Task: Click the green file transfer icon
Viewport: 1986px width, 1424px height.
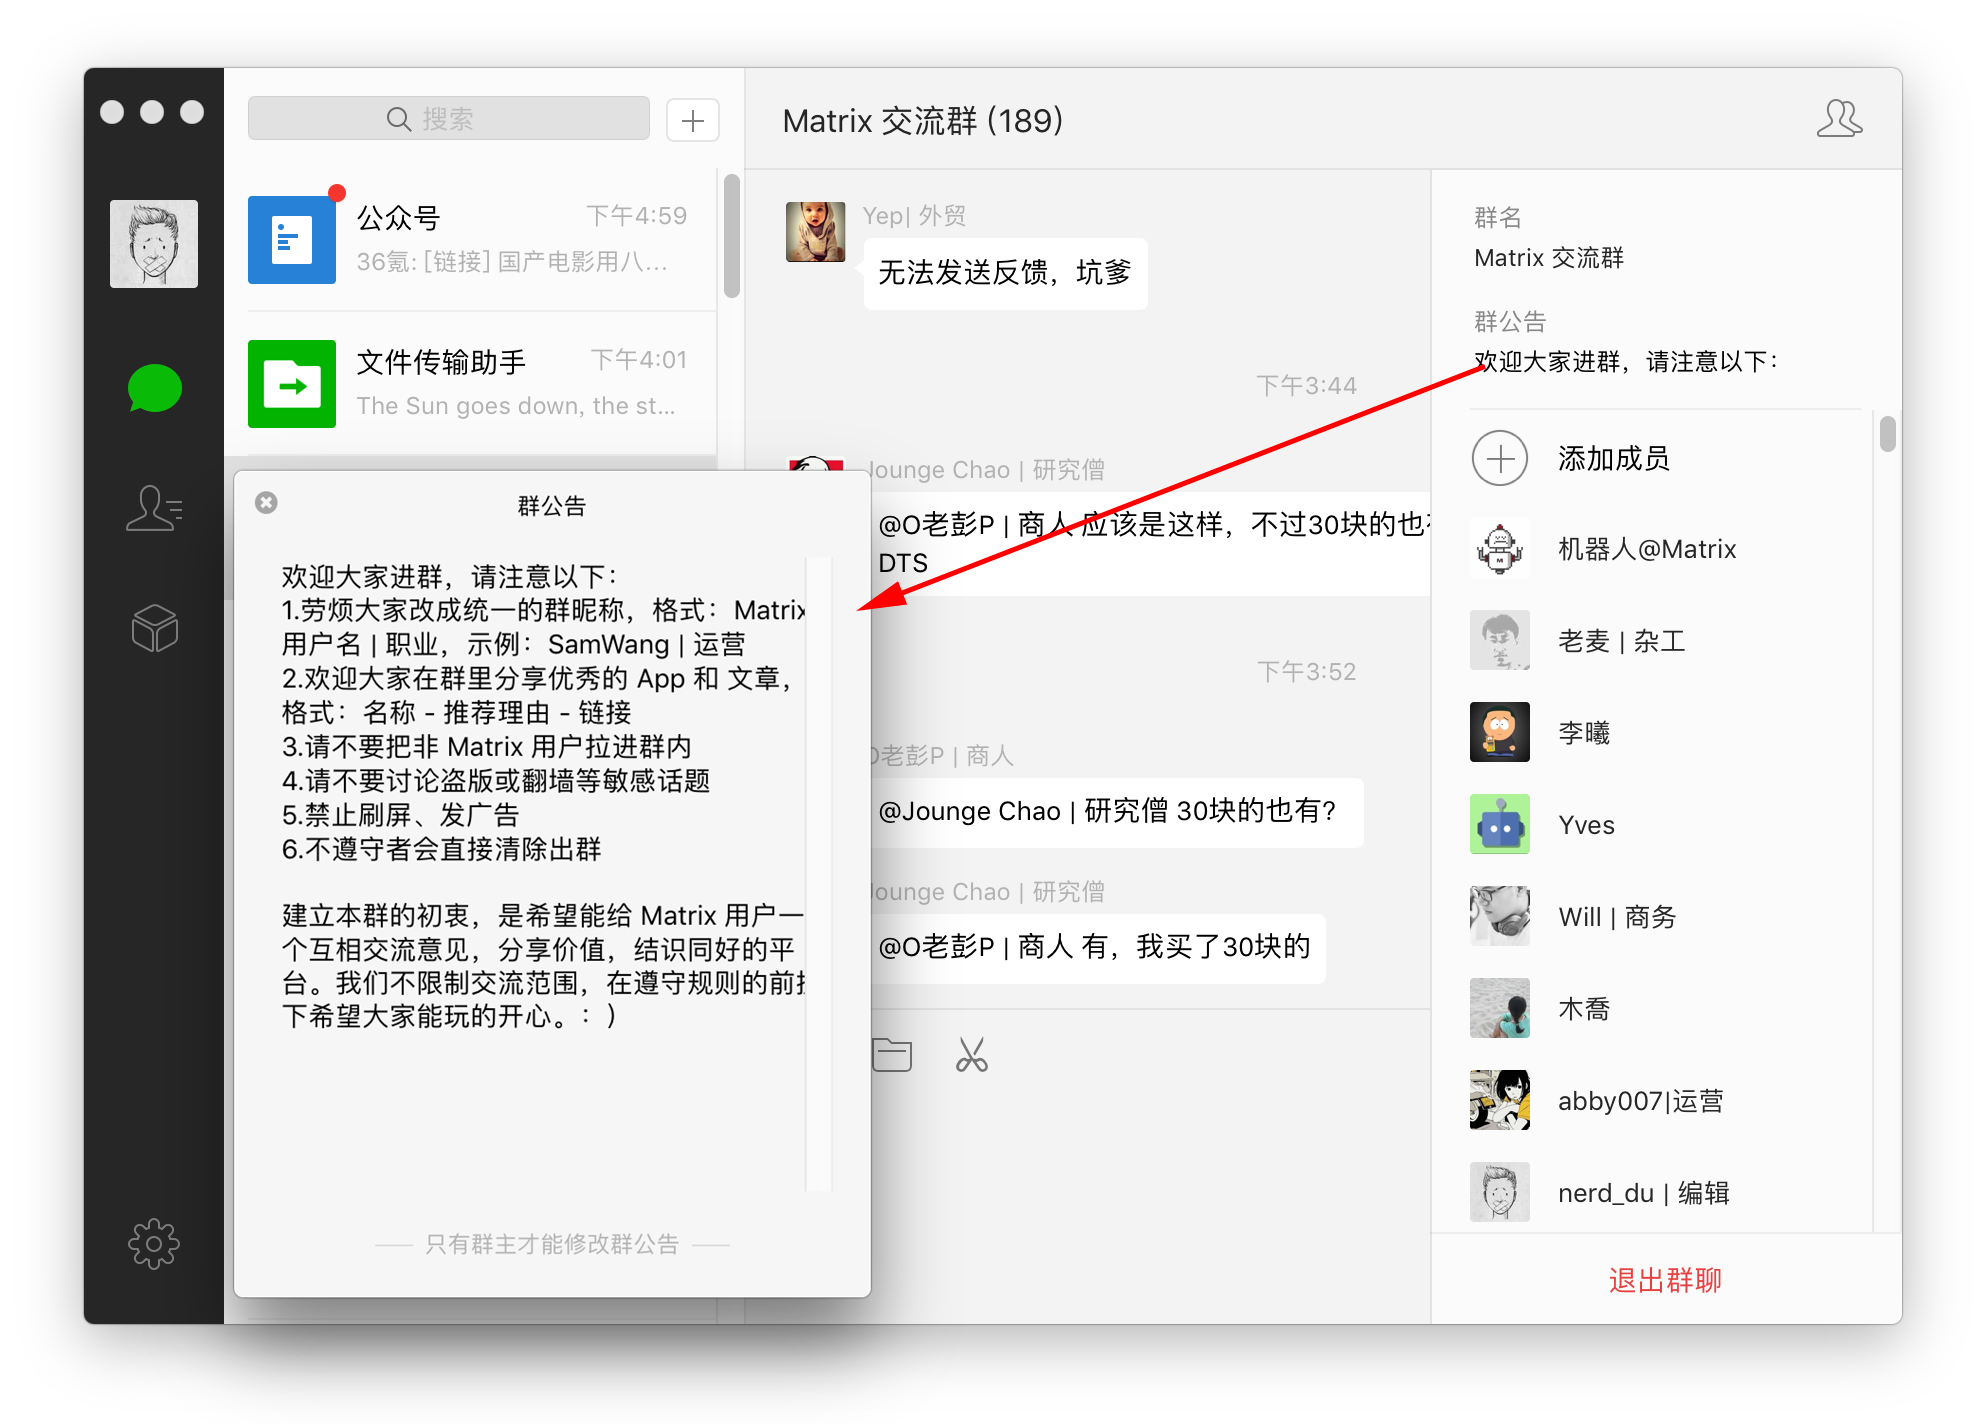Action: 292,384
